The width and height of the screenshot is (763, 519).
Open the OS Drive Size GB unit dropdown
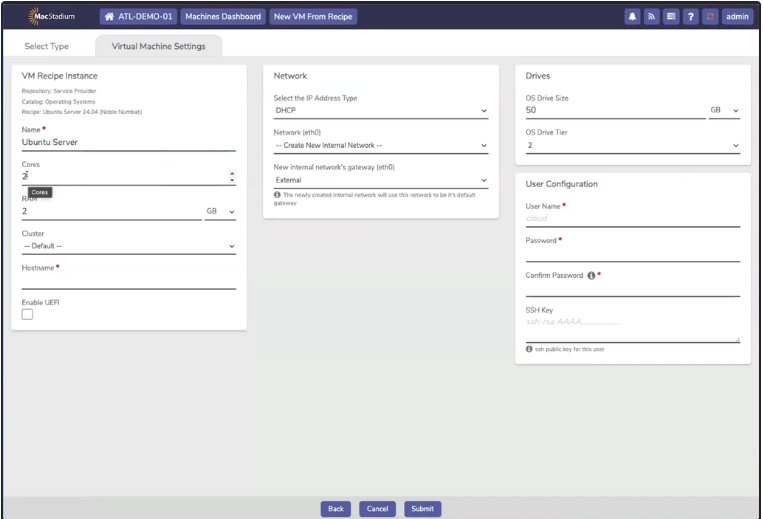click(x=724, y=110)
